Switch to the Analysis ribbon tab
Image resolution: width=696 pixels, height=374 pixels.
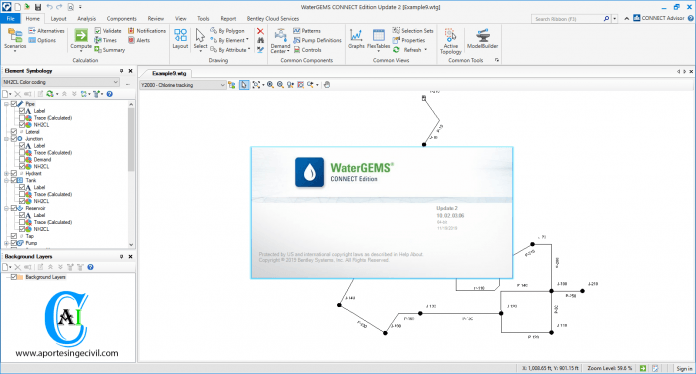(86, 19)
